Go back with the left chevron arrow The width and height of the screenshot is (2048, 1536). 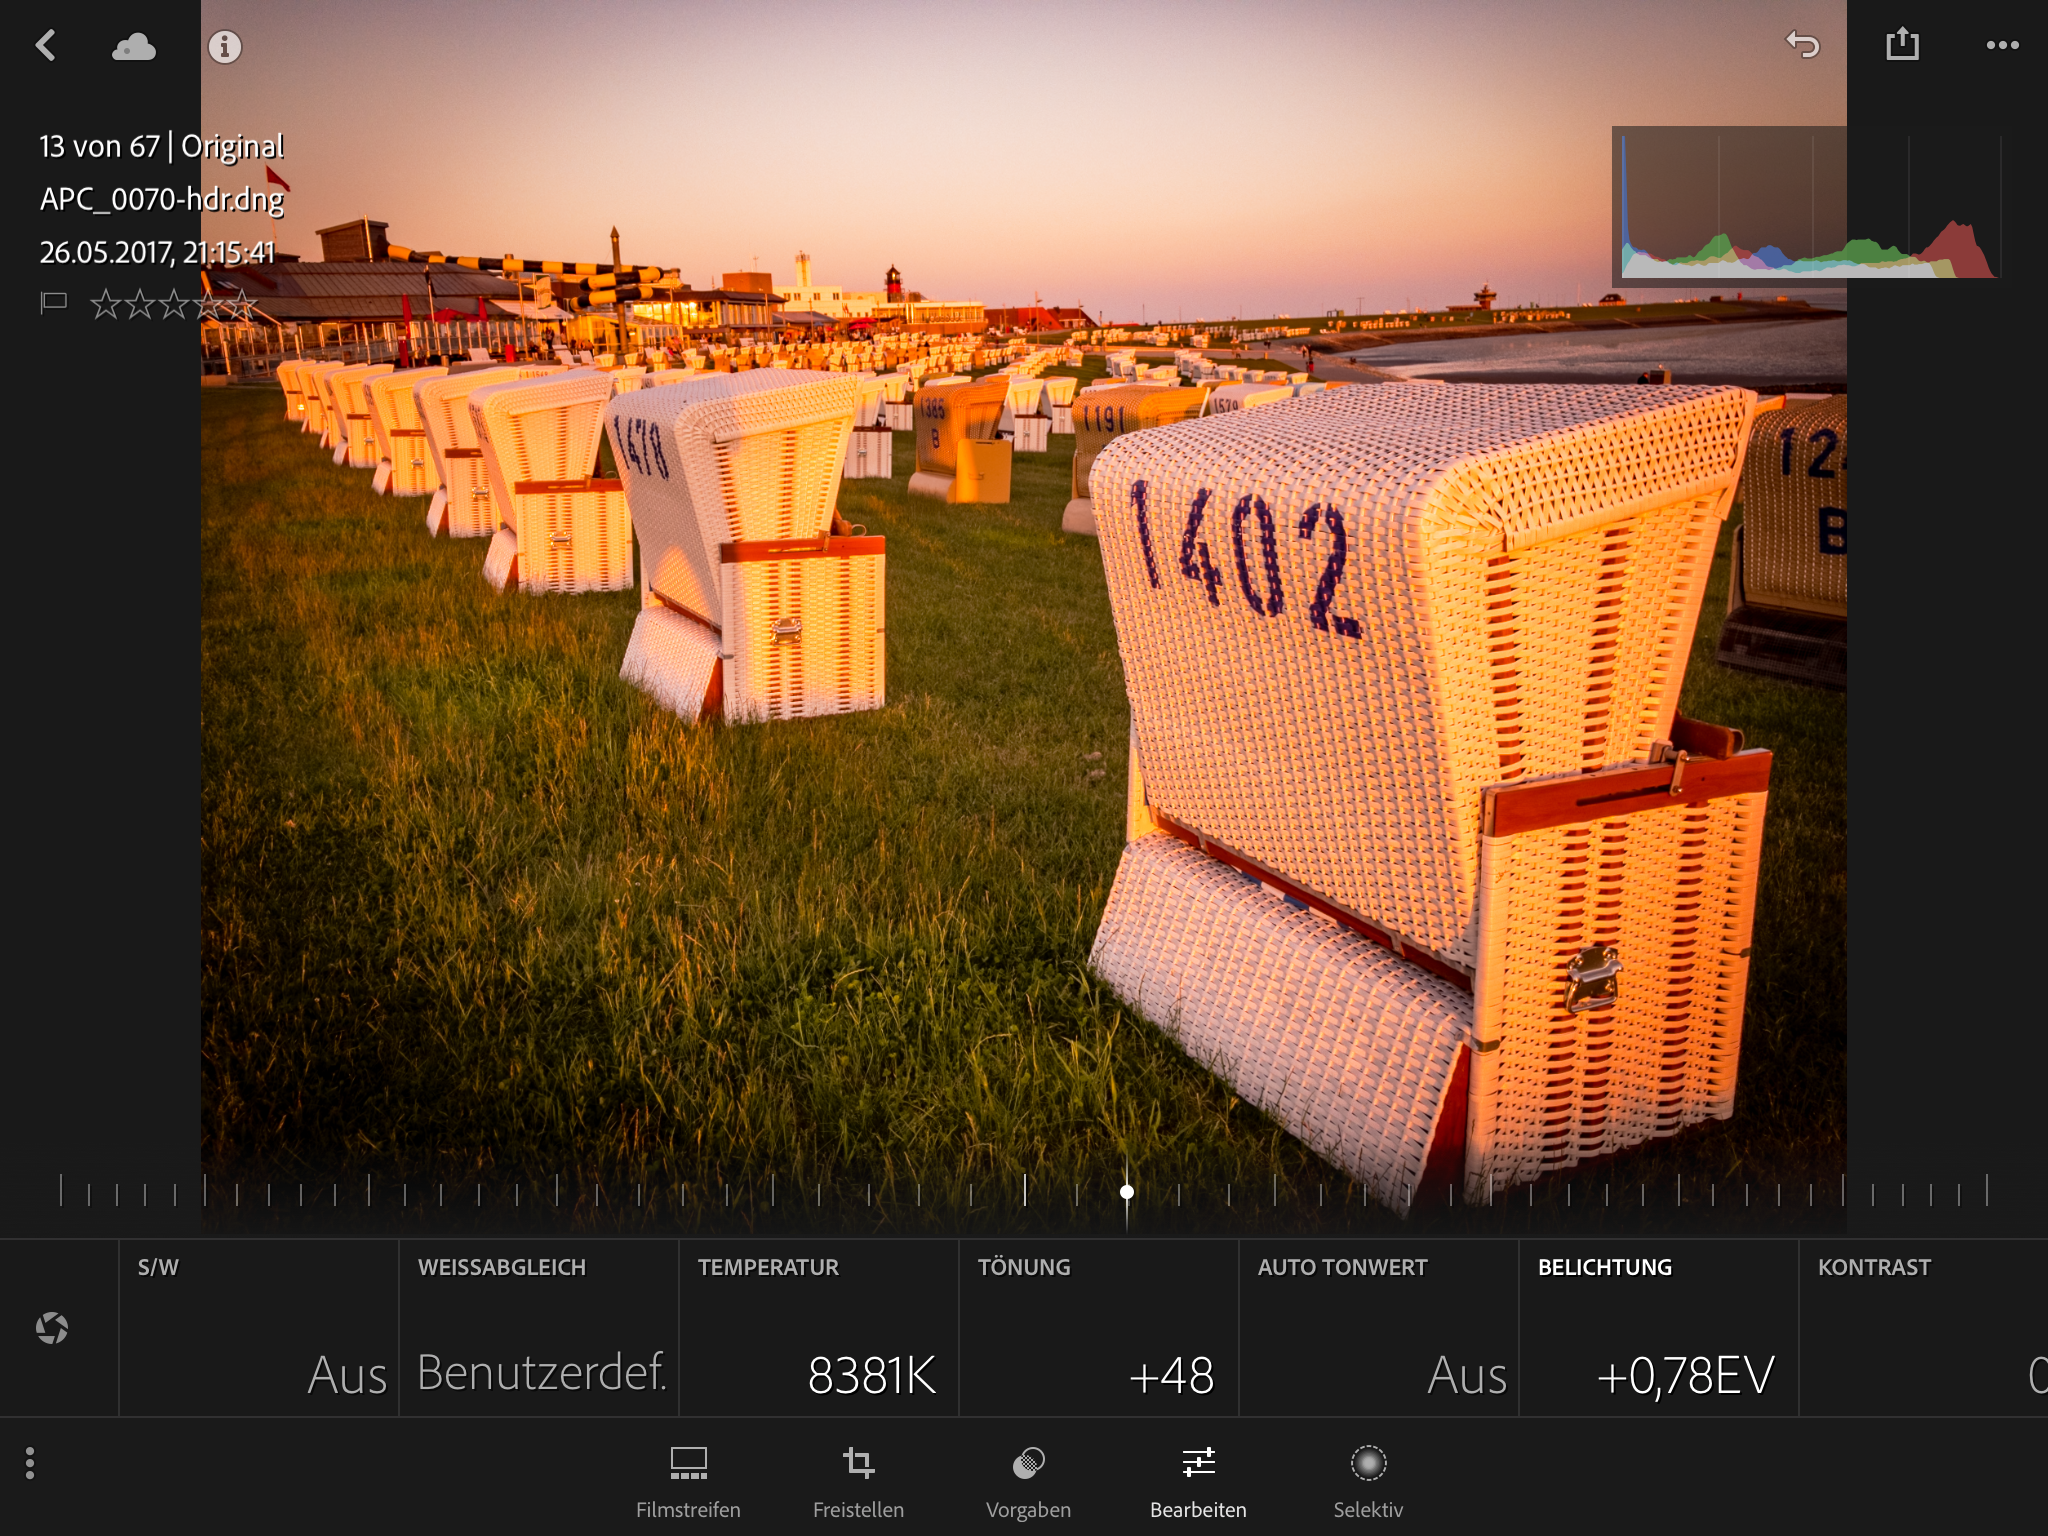[46, 45]
